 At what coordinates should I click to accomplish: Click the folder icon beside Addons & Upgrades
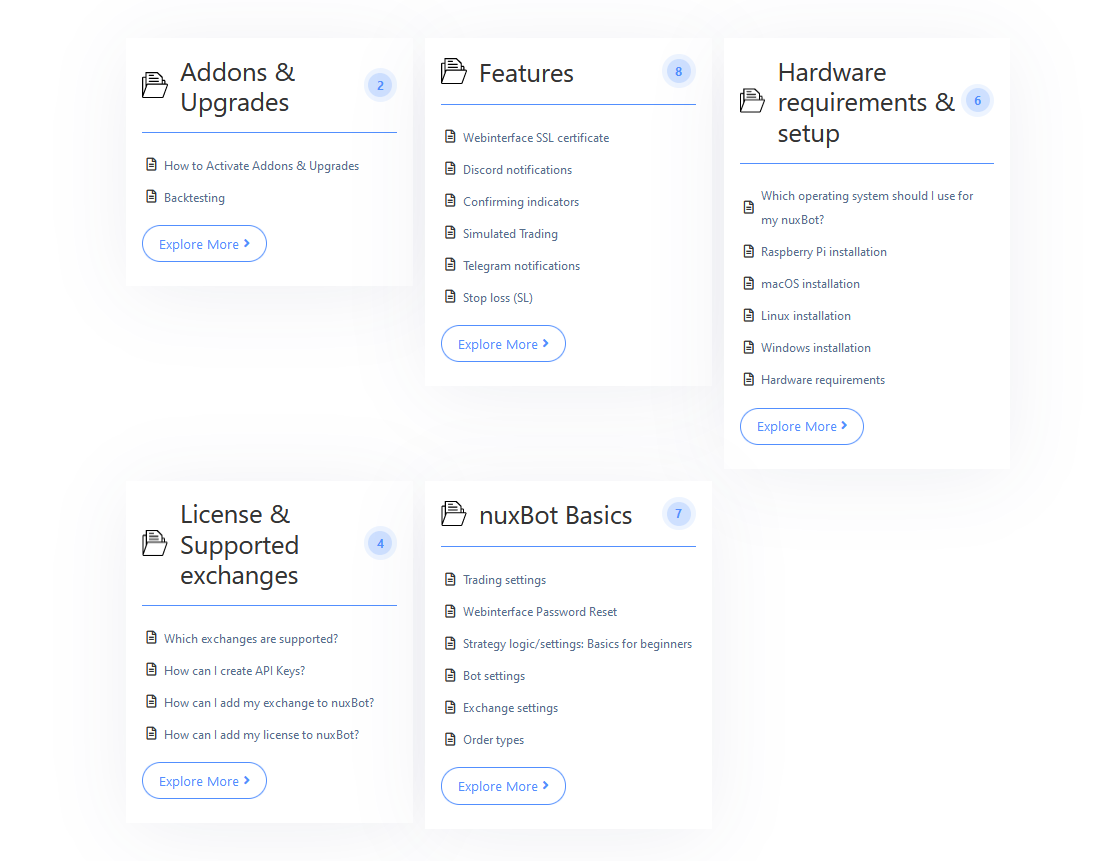[154, 86]
